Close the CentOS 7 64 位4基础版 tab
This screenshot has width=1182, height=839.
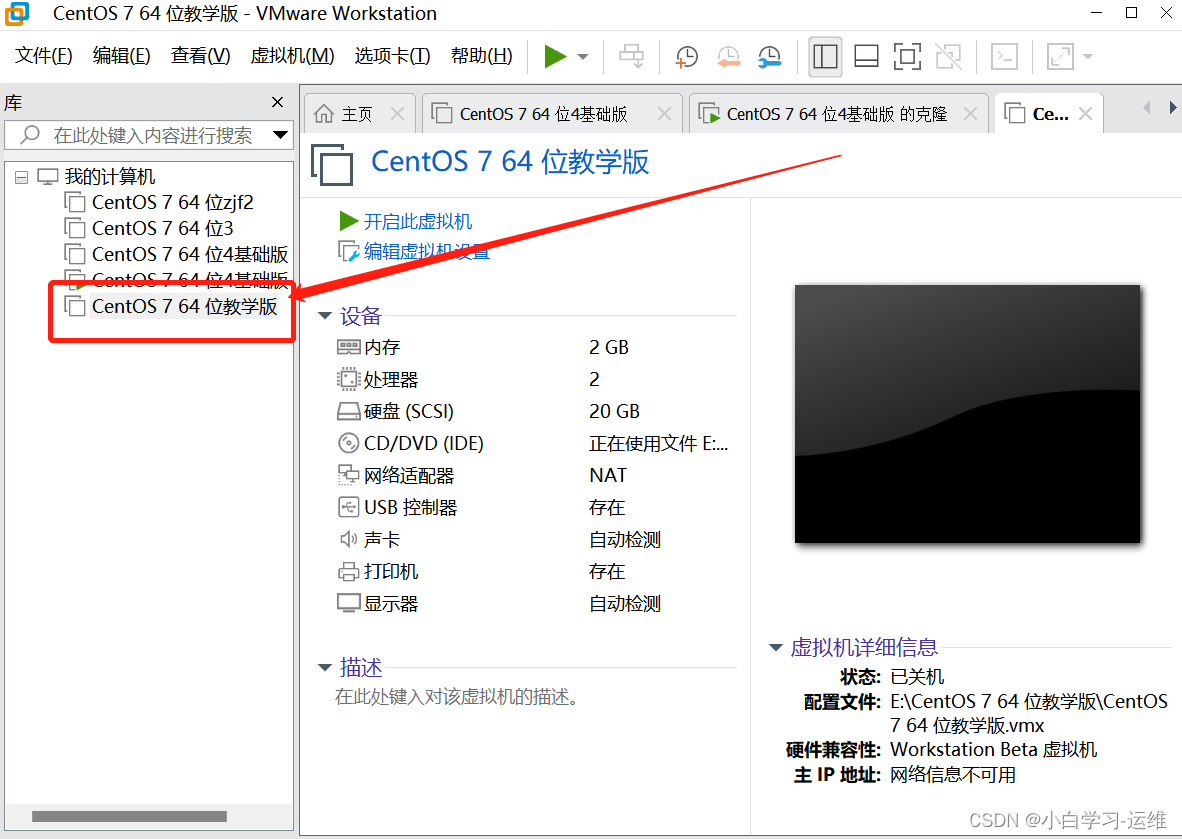click(664, 114)
